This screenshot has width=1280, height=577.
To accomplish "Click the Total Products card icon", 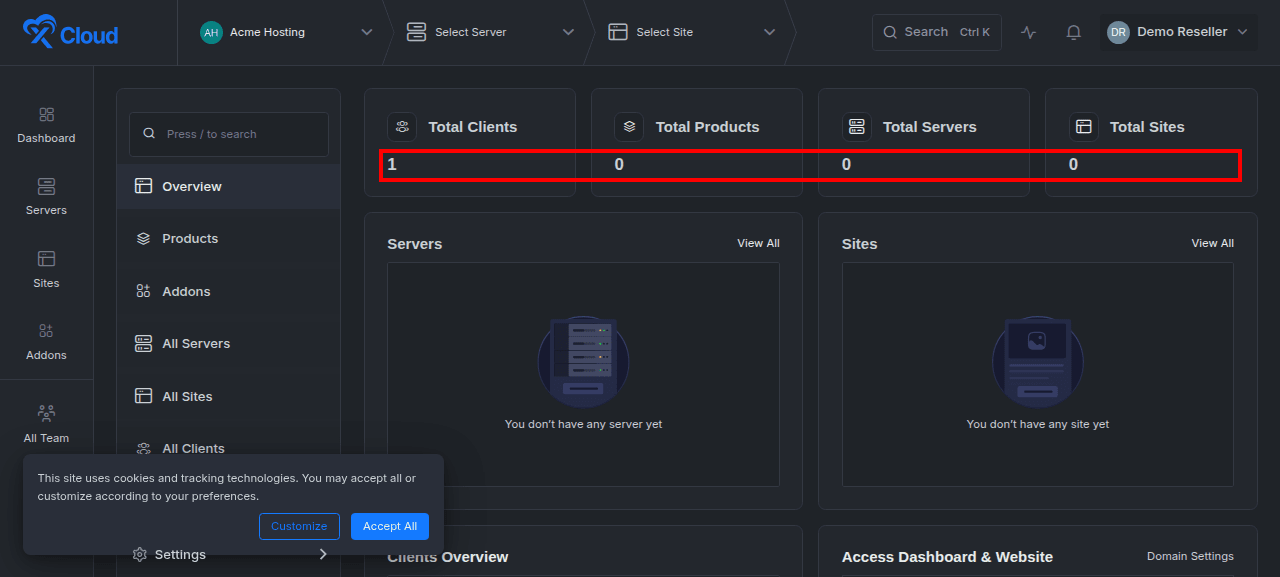I will point(629,127).
